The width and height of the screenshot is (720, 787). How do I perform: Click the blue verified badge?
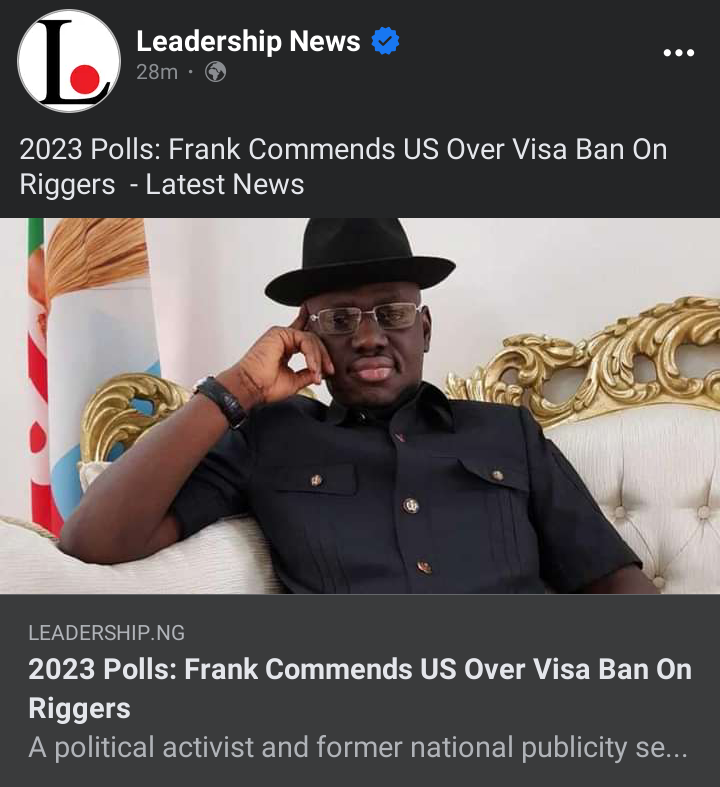click(385, 41)
